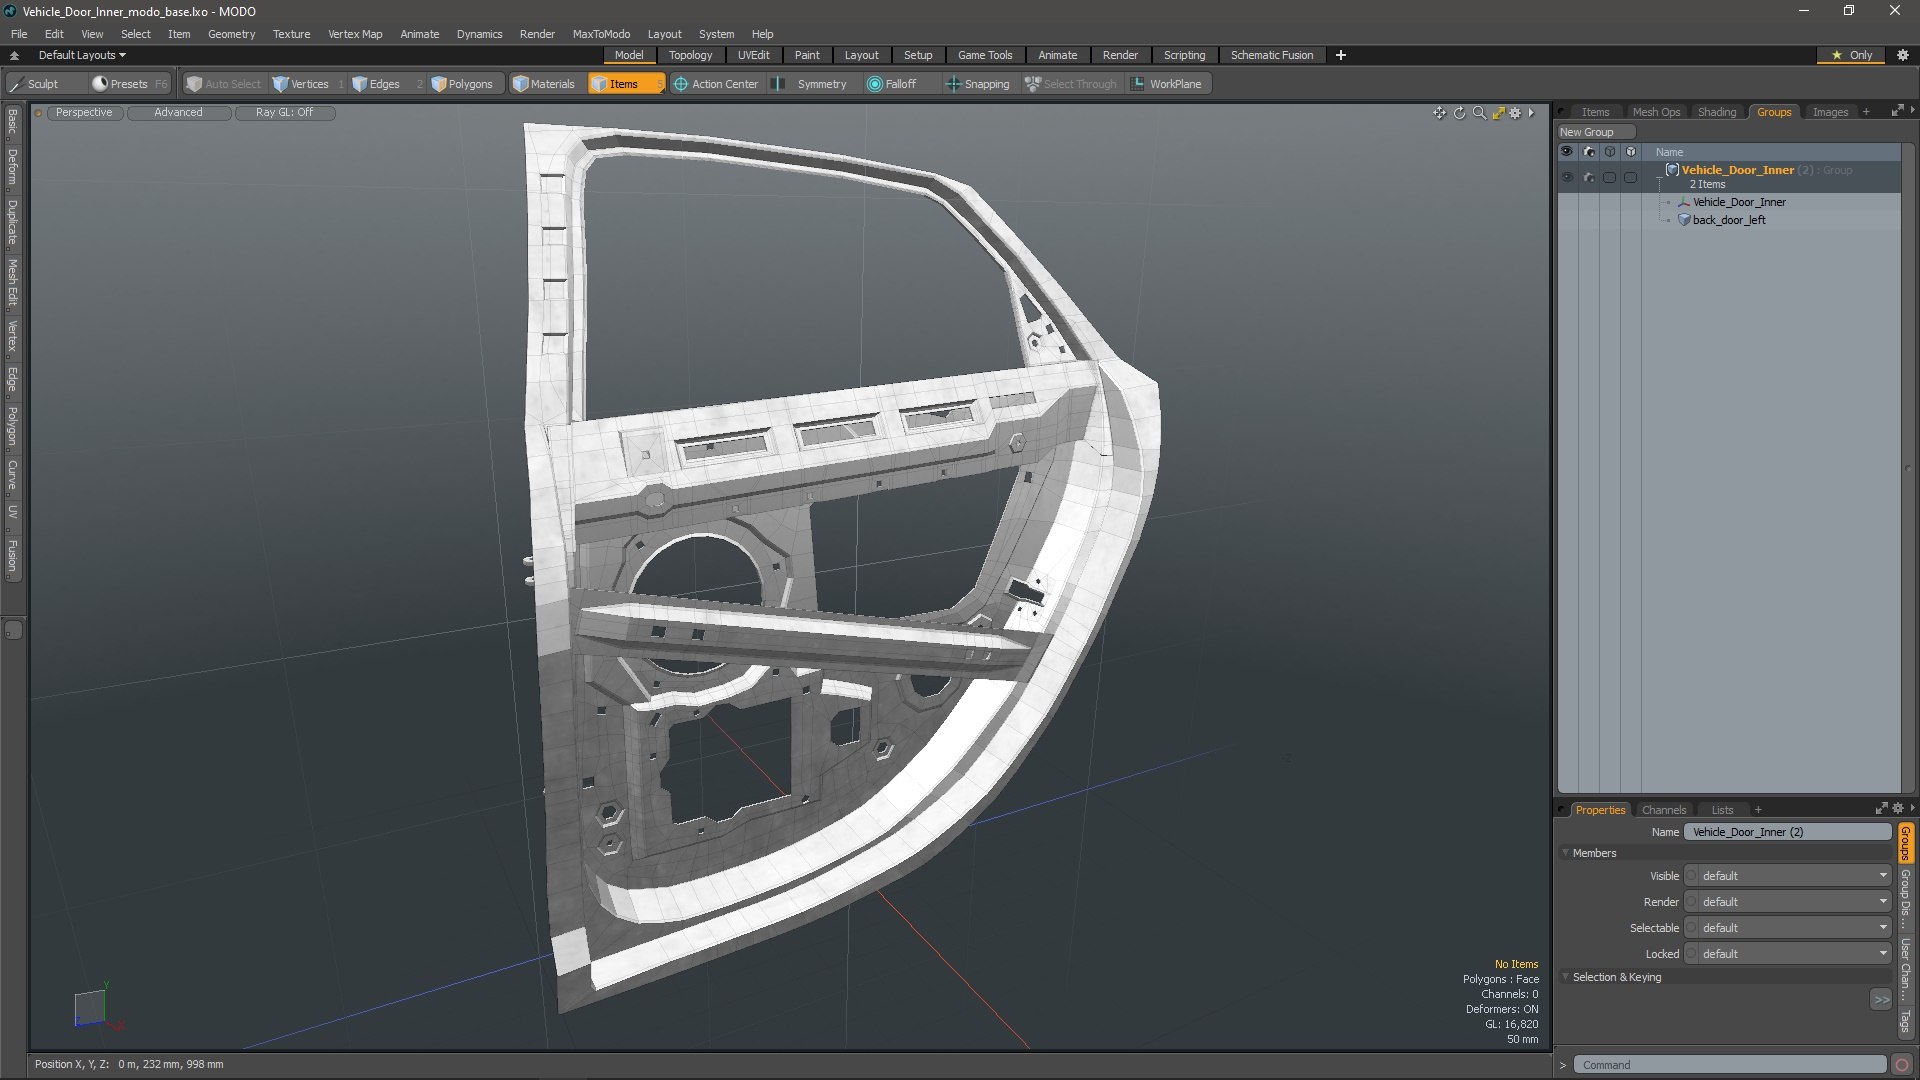1920x1080 pixels.
Task: Open the Presets browser
Action: [129, 84]
